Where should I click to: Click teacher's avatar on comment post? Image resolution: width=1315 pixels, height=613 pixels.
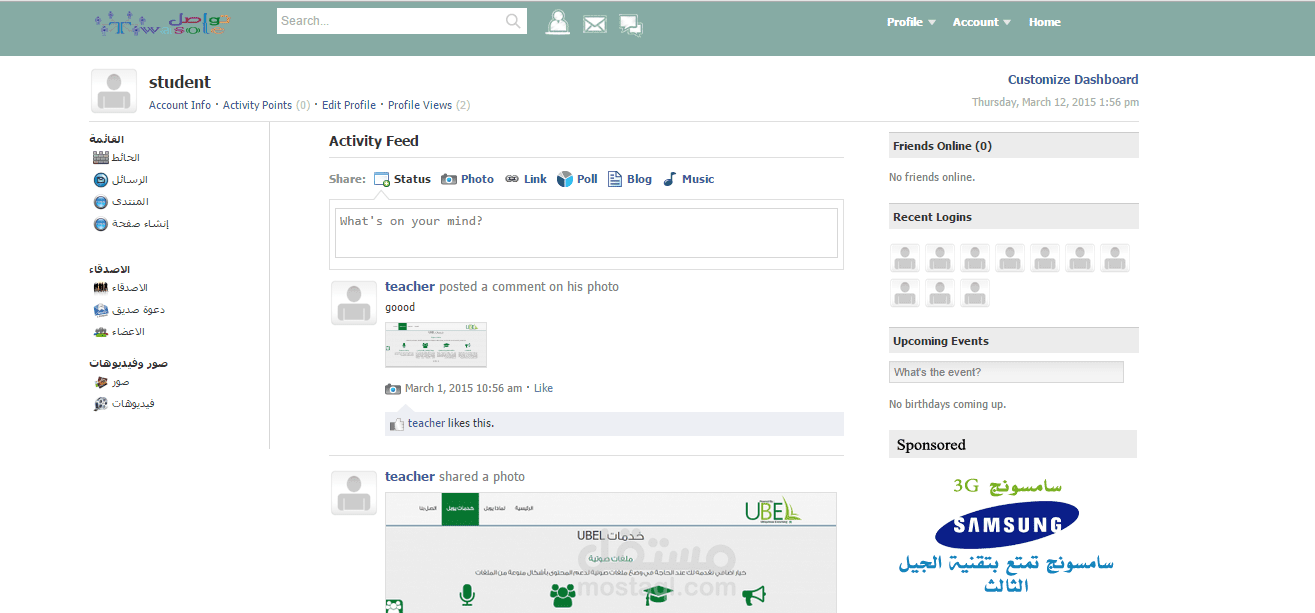(354, 303)
